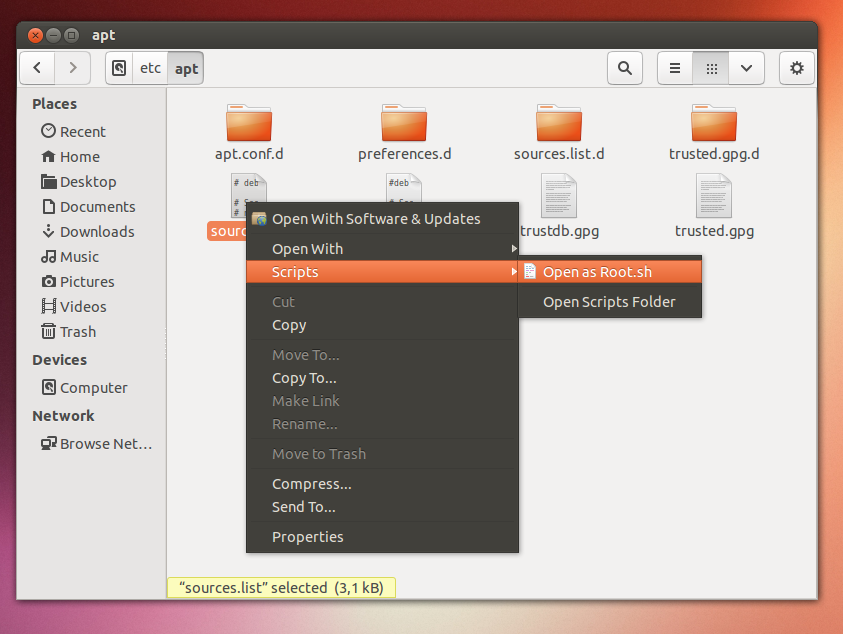Open the view options dropdown chevron
Viewport: 843px width, 634px height.
[x=745, y=68]
